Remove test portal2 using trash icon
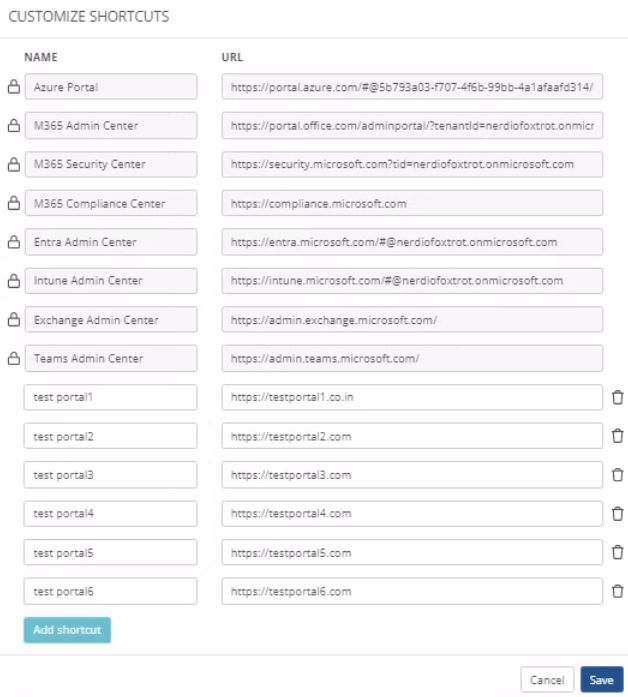628x697 pixels. [x=617, y=436]
